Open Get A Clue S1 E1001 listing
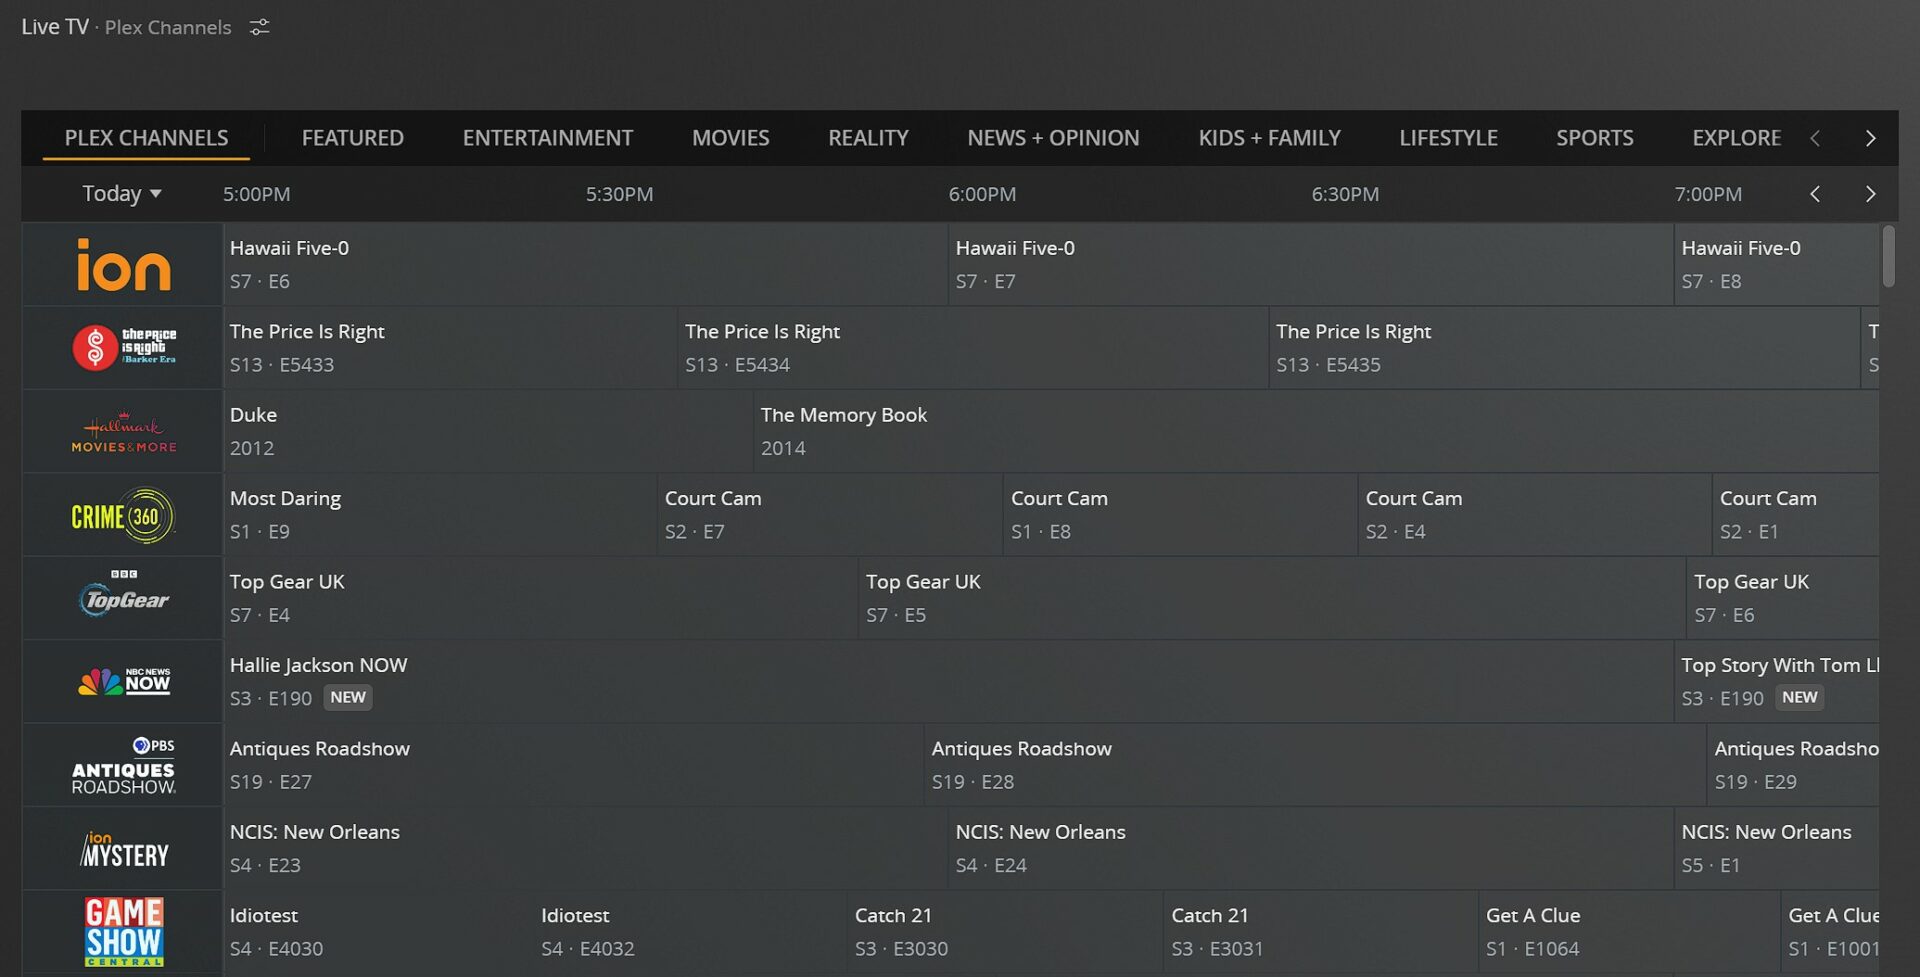Viewport: 1920px width, 977px height. coord(1830,932)
